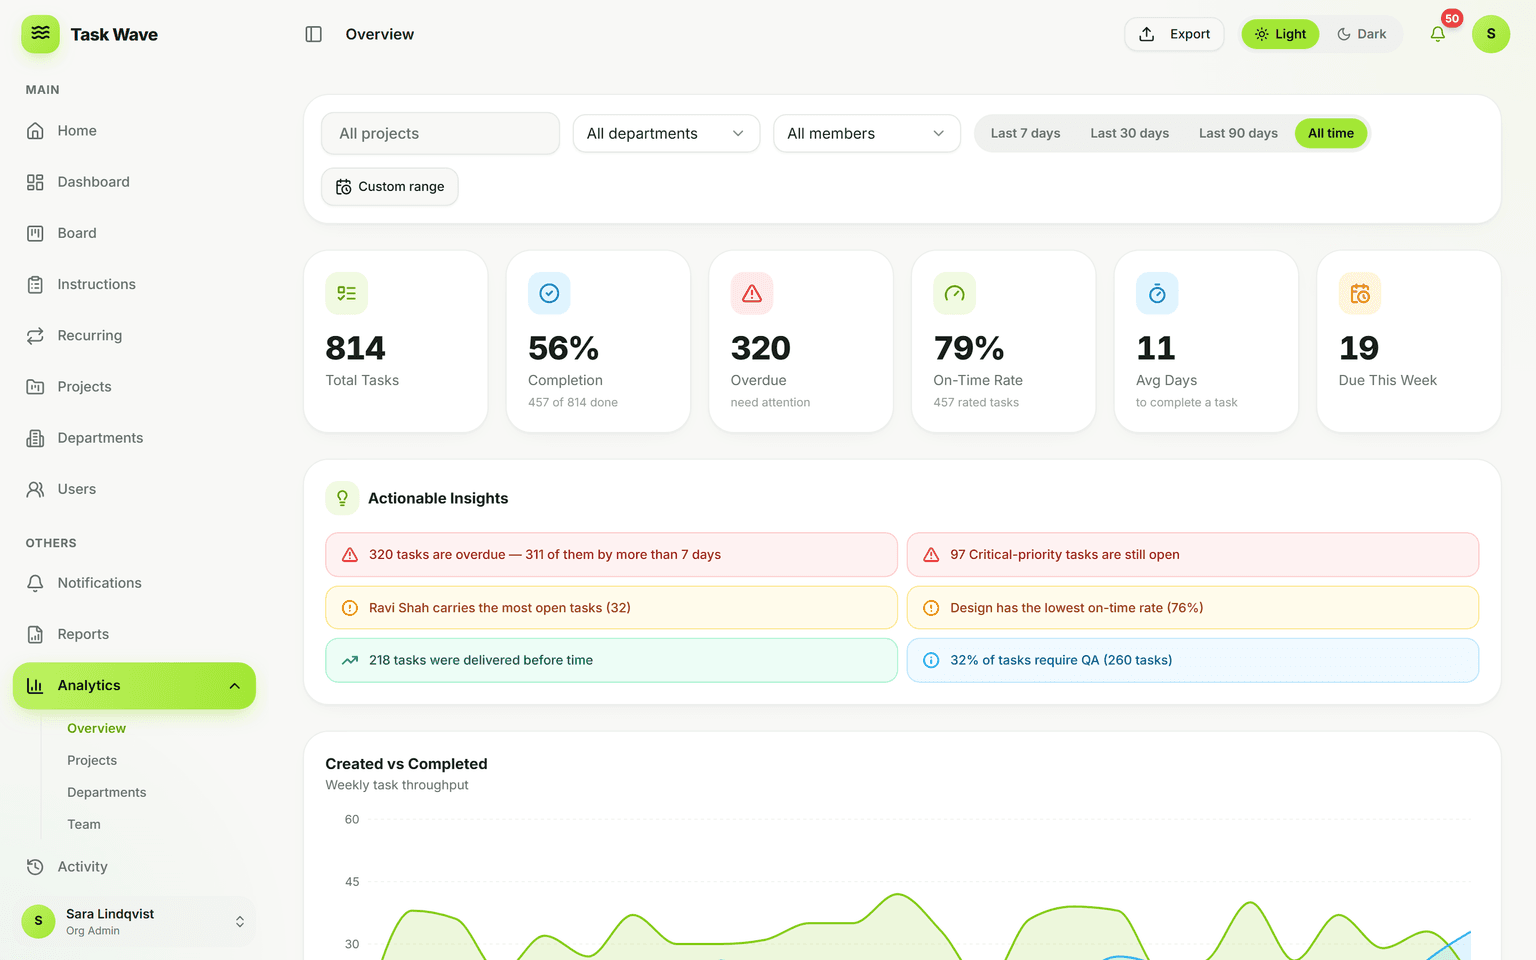The height and width of the screenshot is (960, 1536).
Task: Click the 'Weekly task throughput' subtitle
Action: (x=397, y=785)
